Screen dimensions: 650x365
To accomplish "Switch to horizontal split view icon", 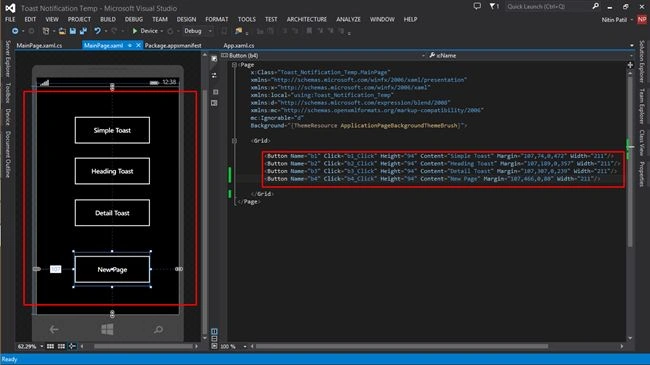I will tap(214, 338).
